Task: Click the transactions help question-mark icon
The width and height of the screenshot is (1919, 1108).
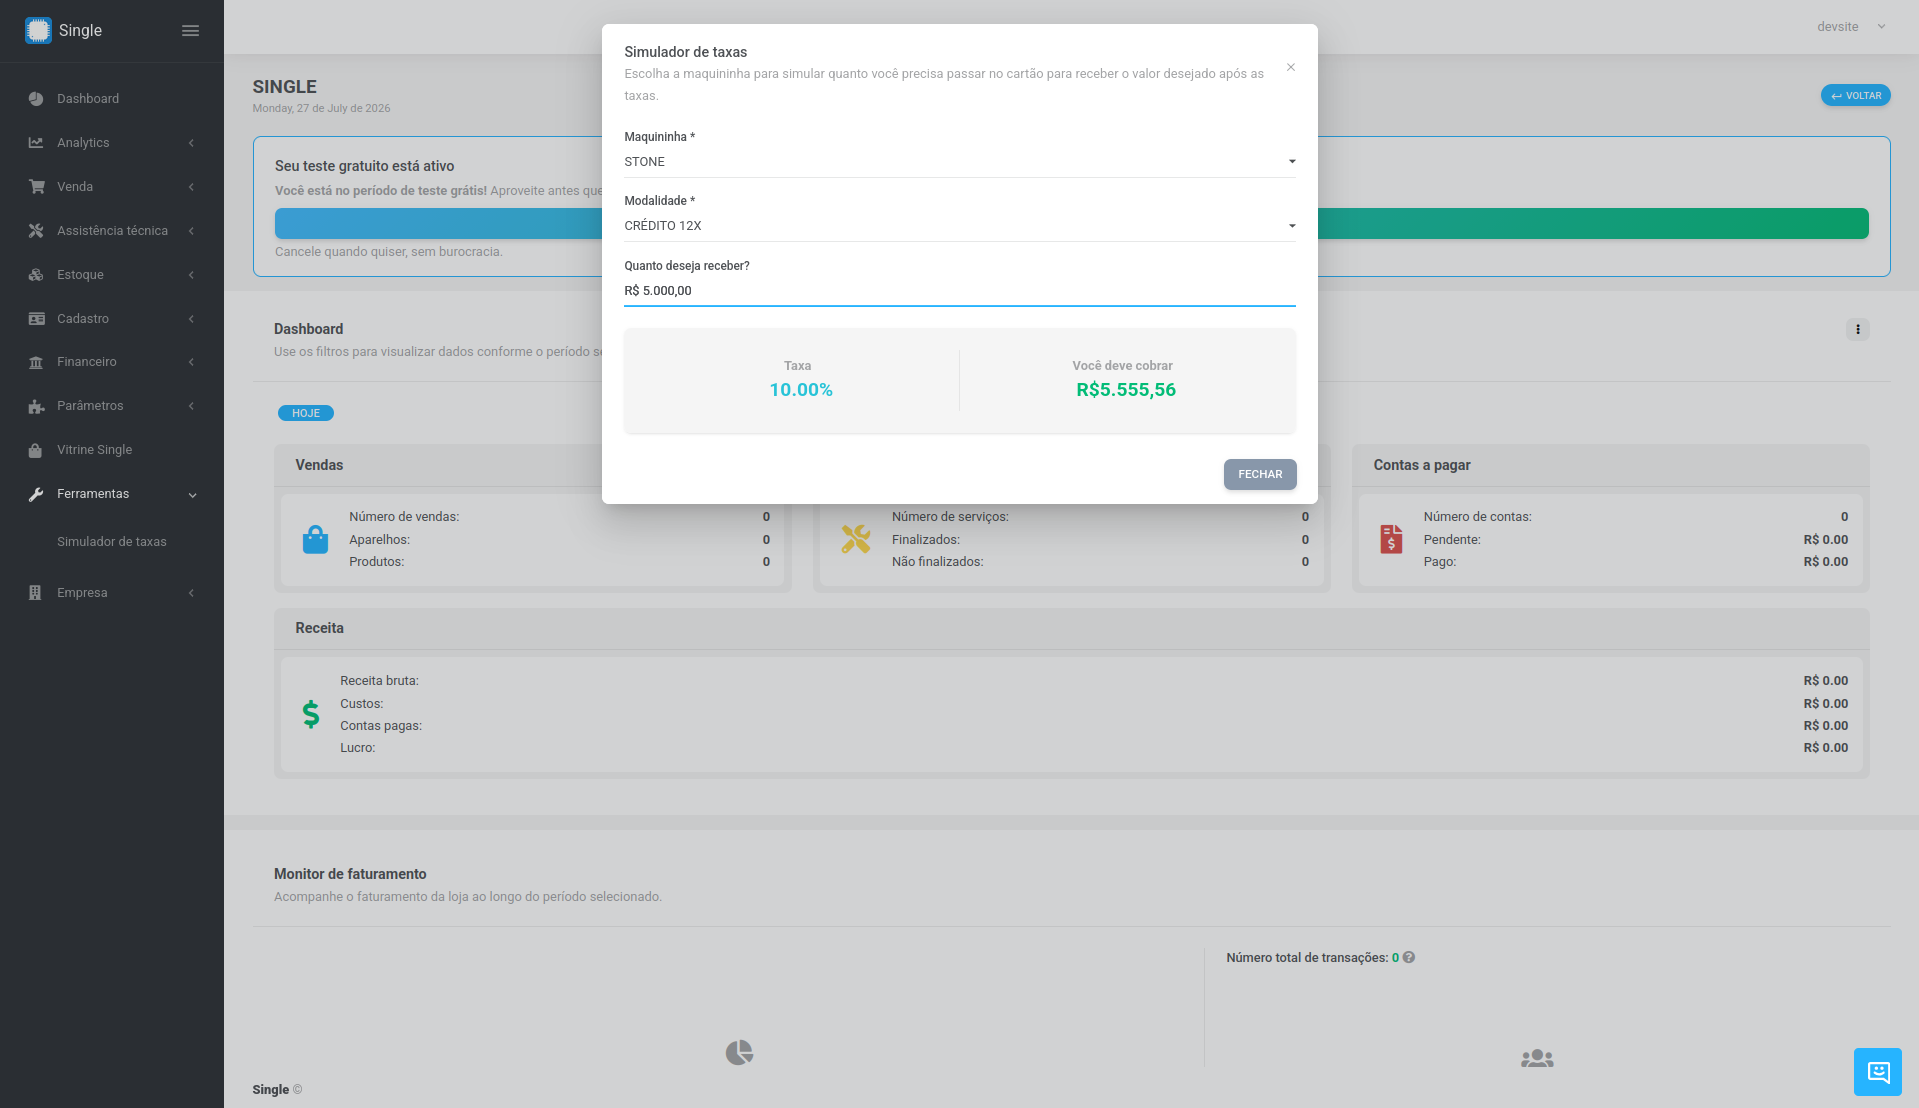Action: (x=1408, y=958)
